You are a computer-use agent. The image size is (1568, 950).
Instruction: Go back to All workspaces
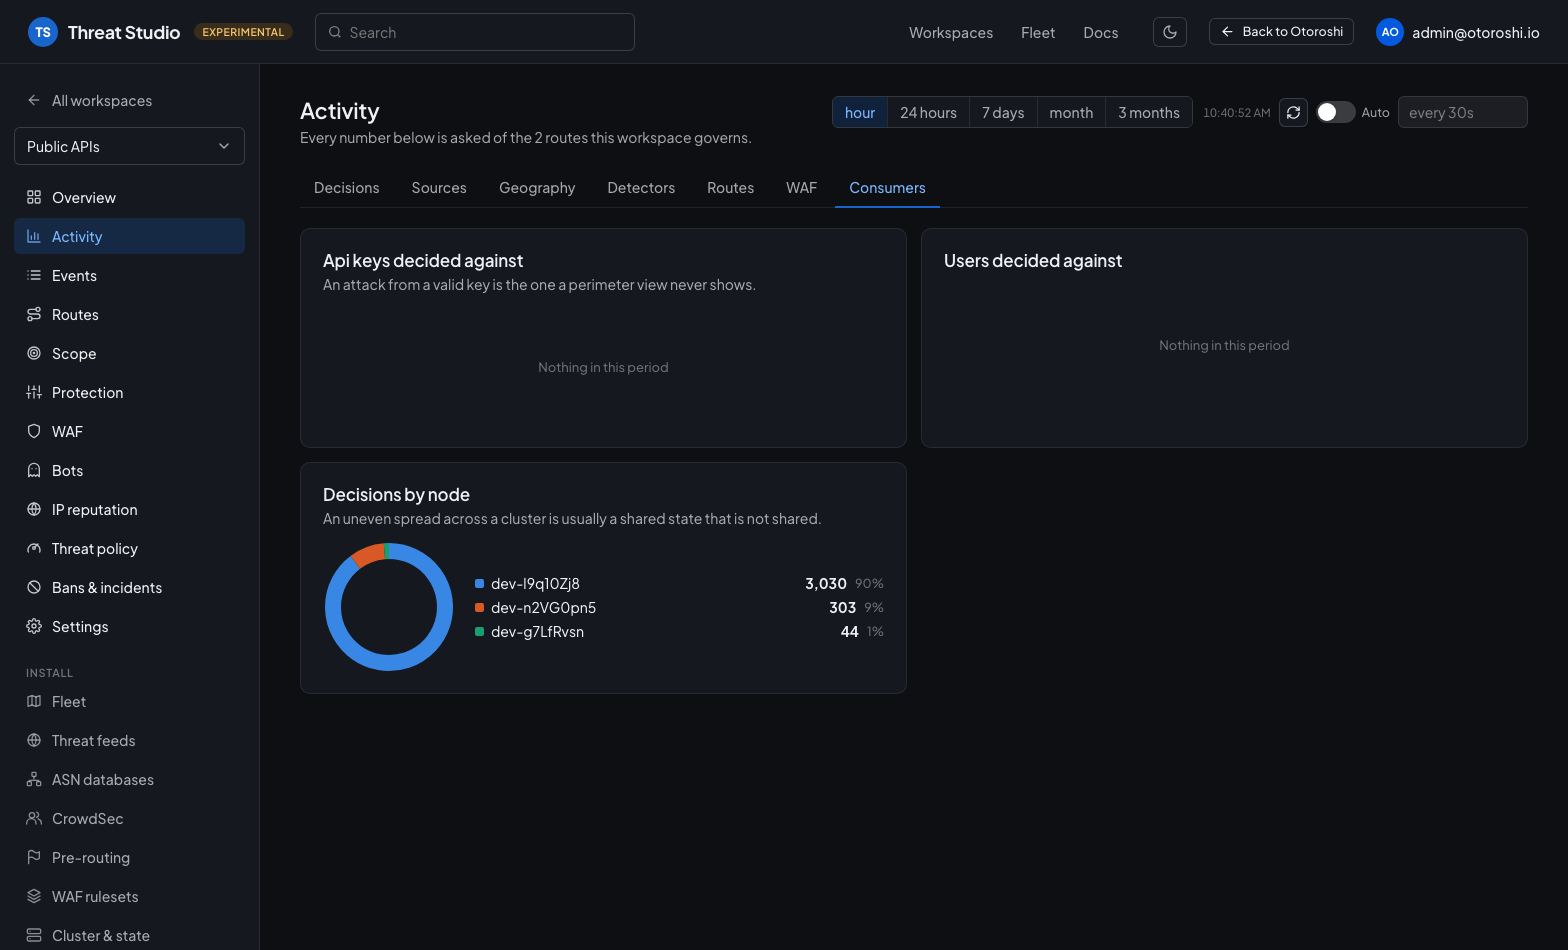click(89, 101)
